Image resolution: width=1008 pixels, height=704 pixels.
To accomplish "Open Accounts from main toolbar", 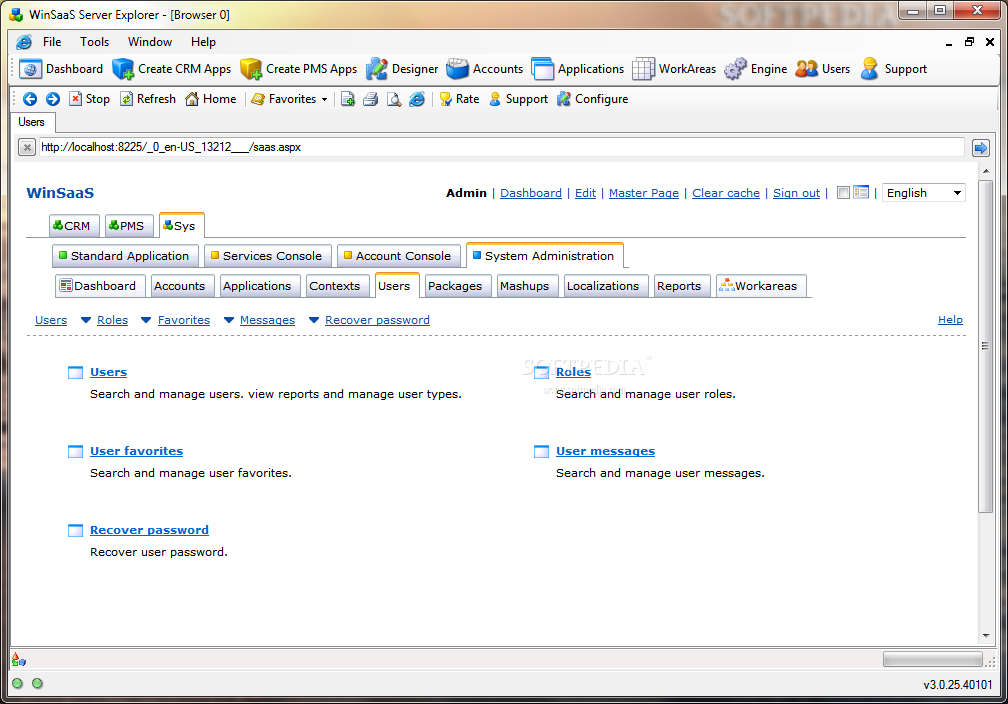I will (485, 69).
